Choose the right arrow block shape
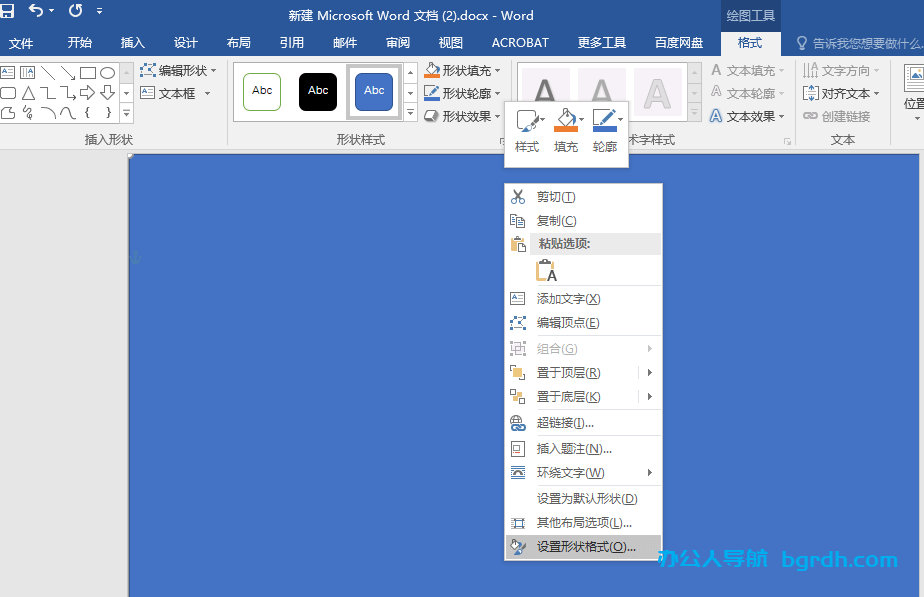 tap(88, 93)
